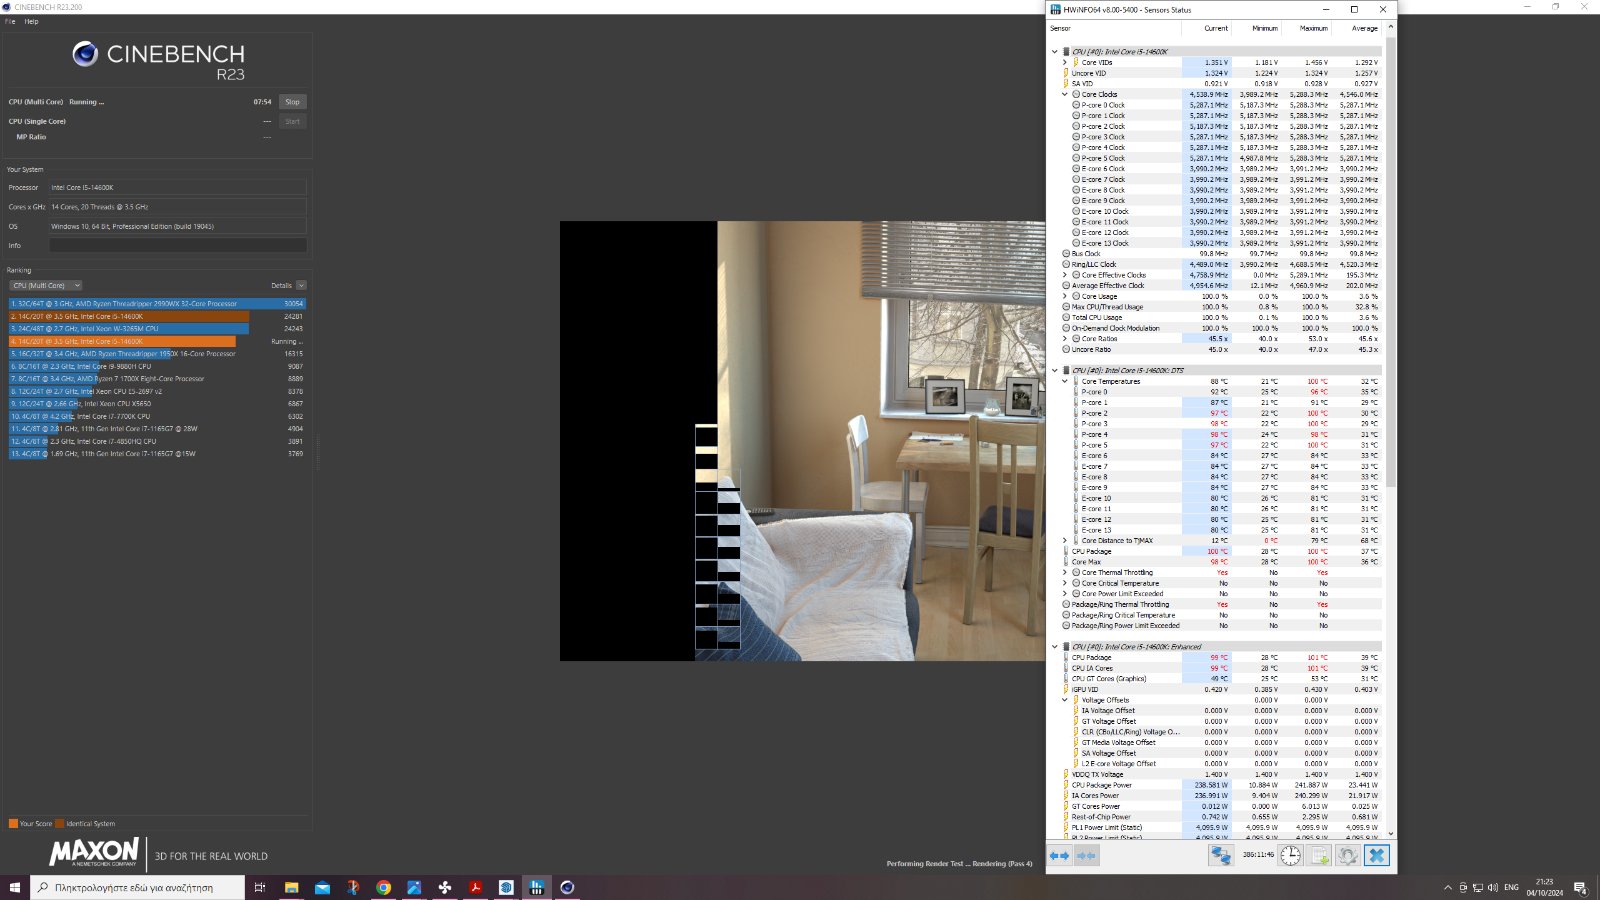Collapse the Core Clocks tree node
The image size is (1600, 900).
[x=1064, y=94]
